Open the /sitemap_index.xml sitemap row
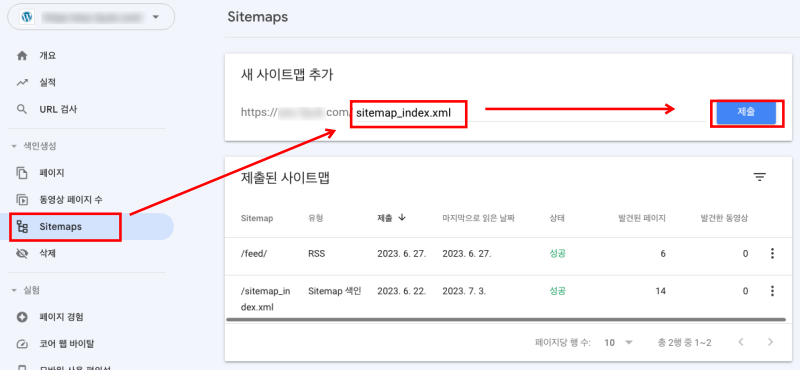The width and height of the screenshot is (800, 370). tap(508, 297)
